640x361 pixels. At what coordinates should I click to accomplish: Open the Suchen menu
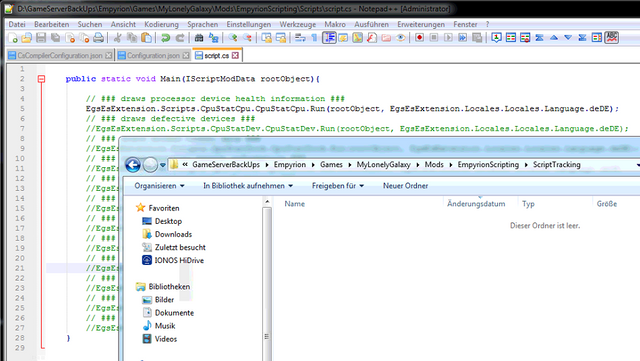[90, 25]
